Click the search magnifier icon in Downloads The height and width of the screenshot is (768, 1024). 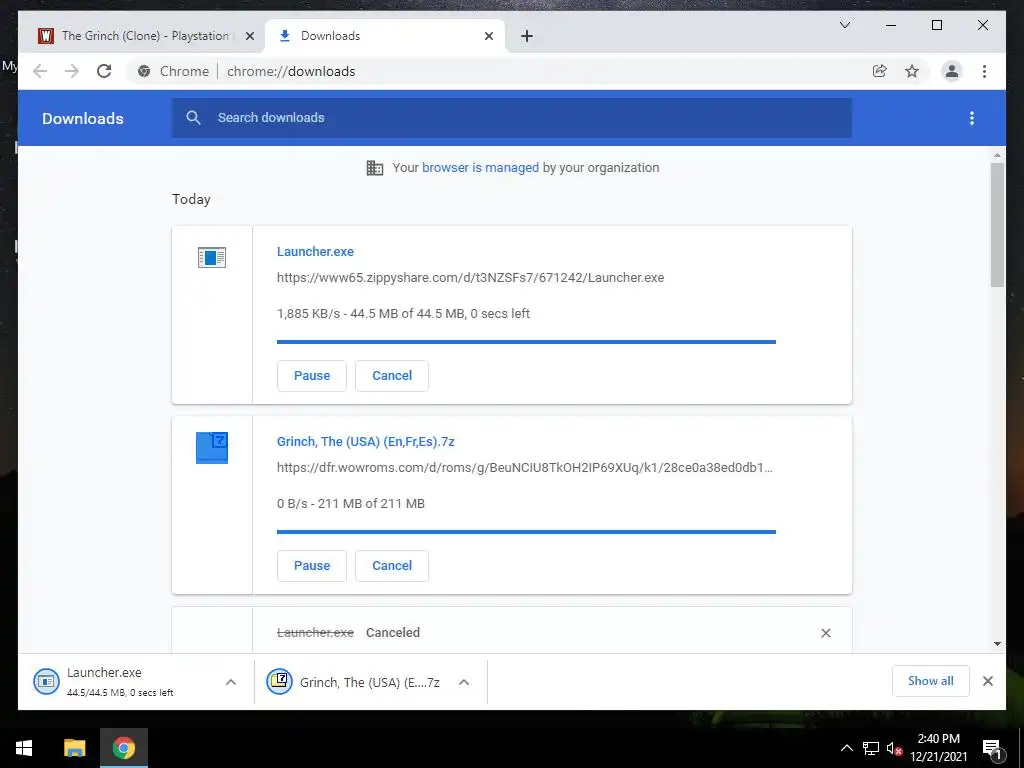193,118
